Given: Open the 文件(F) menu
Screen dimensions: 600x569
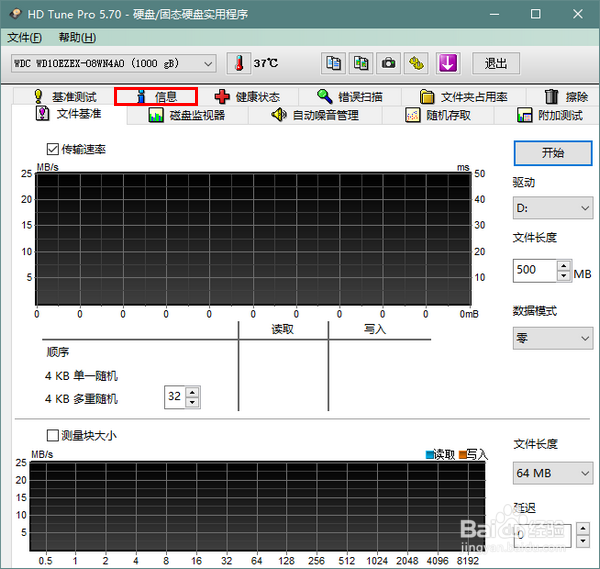Looking at the screenshot, I should pyautogui.click(x=24, y=37).
